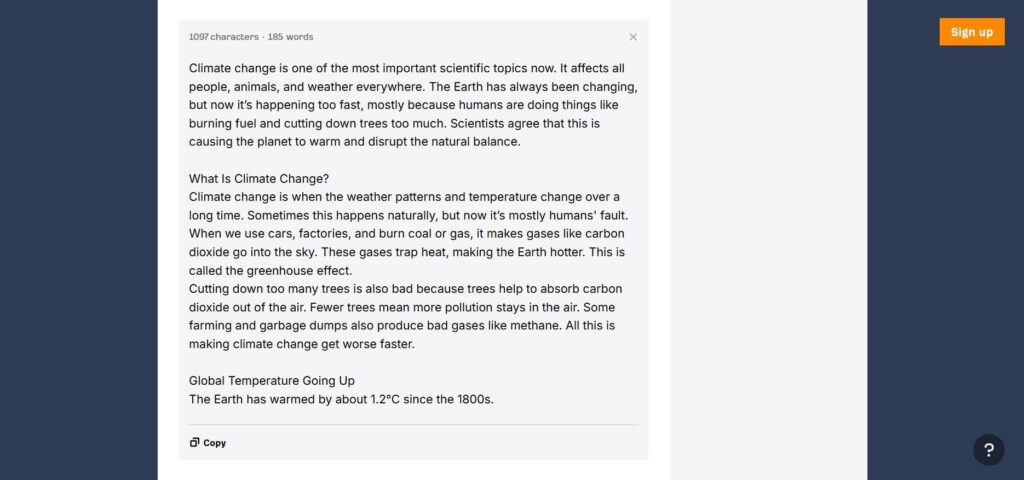Click the Copy icon below the text

194,443
